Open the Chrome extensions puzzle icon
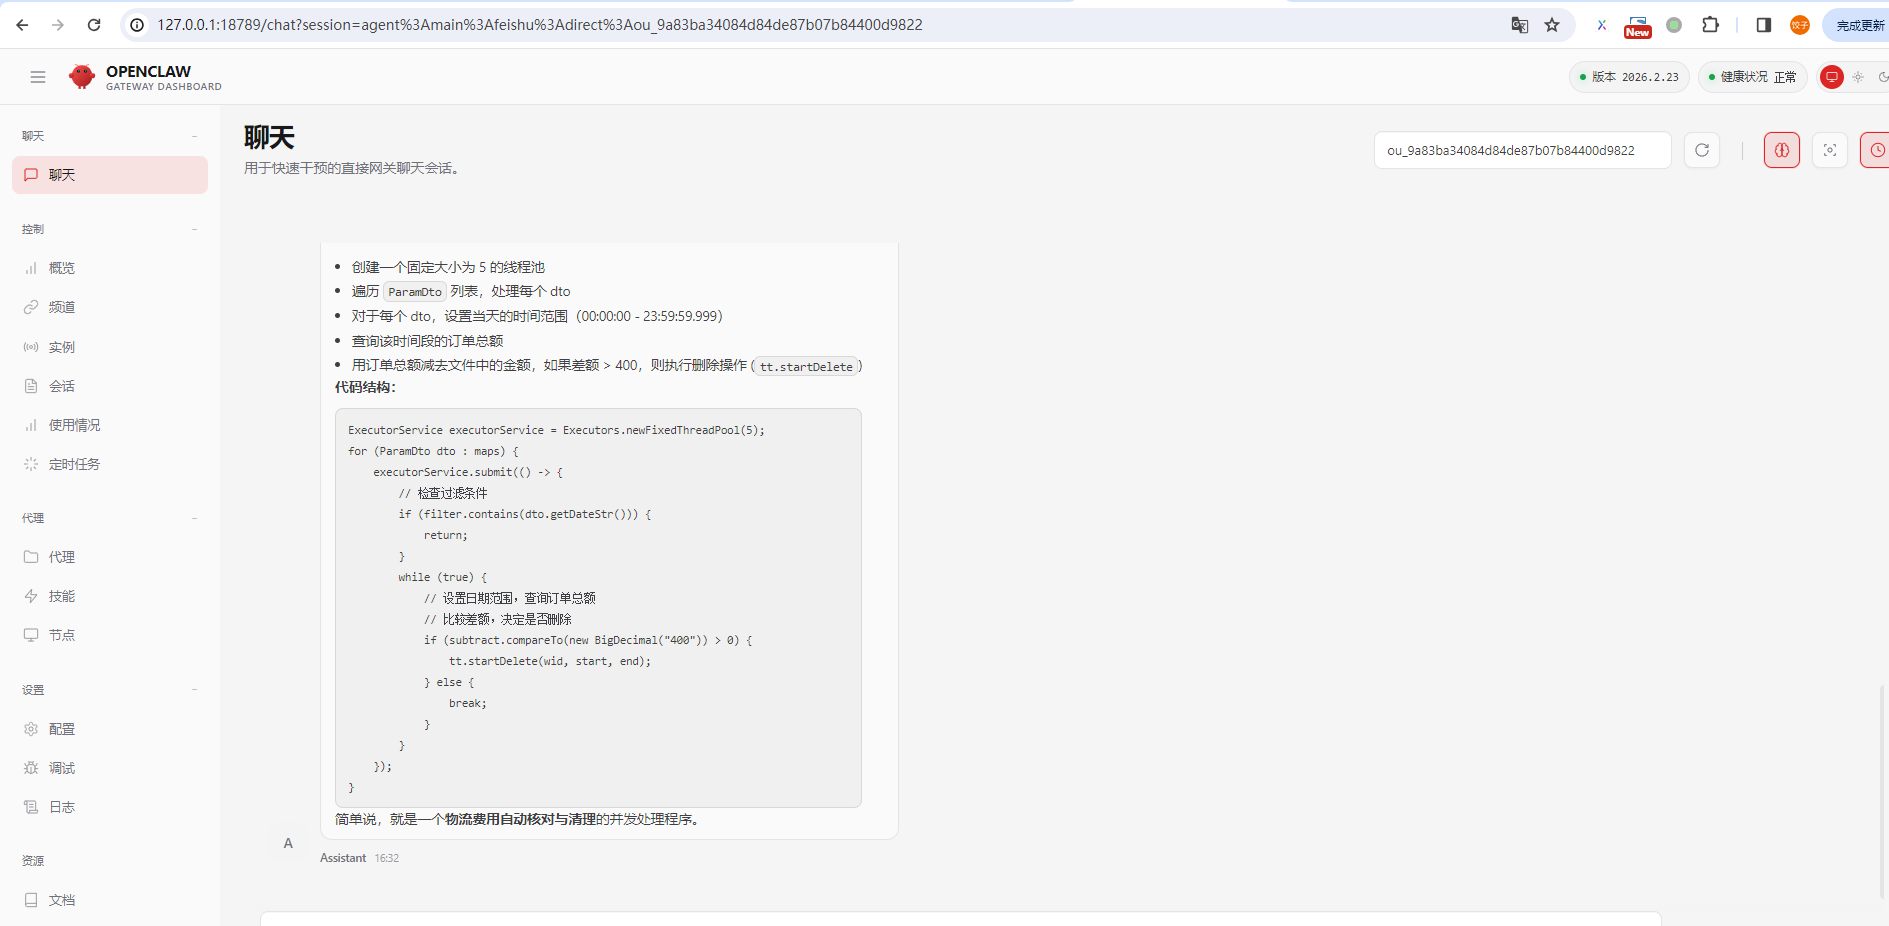Image resolution: width=1889 pixels, height=926 pixels. click(x=1711, y=25)
